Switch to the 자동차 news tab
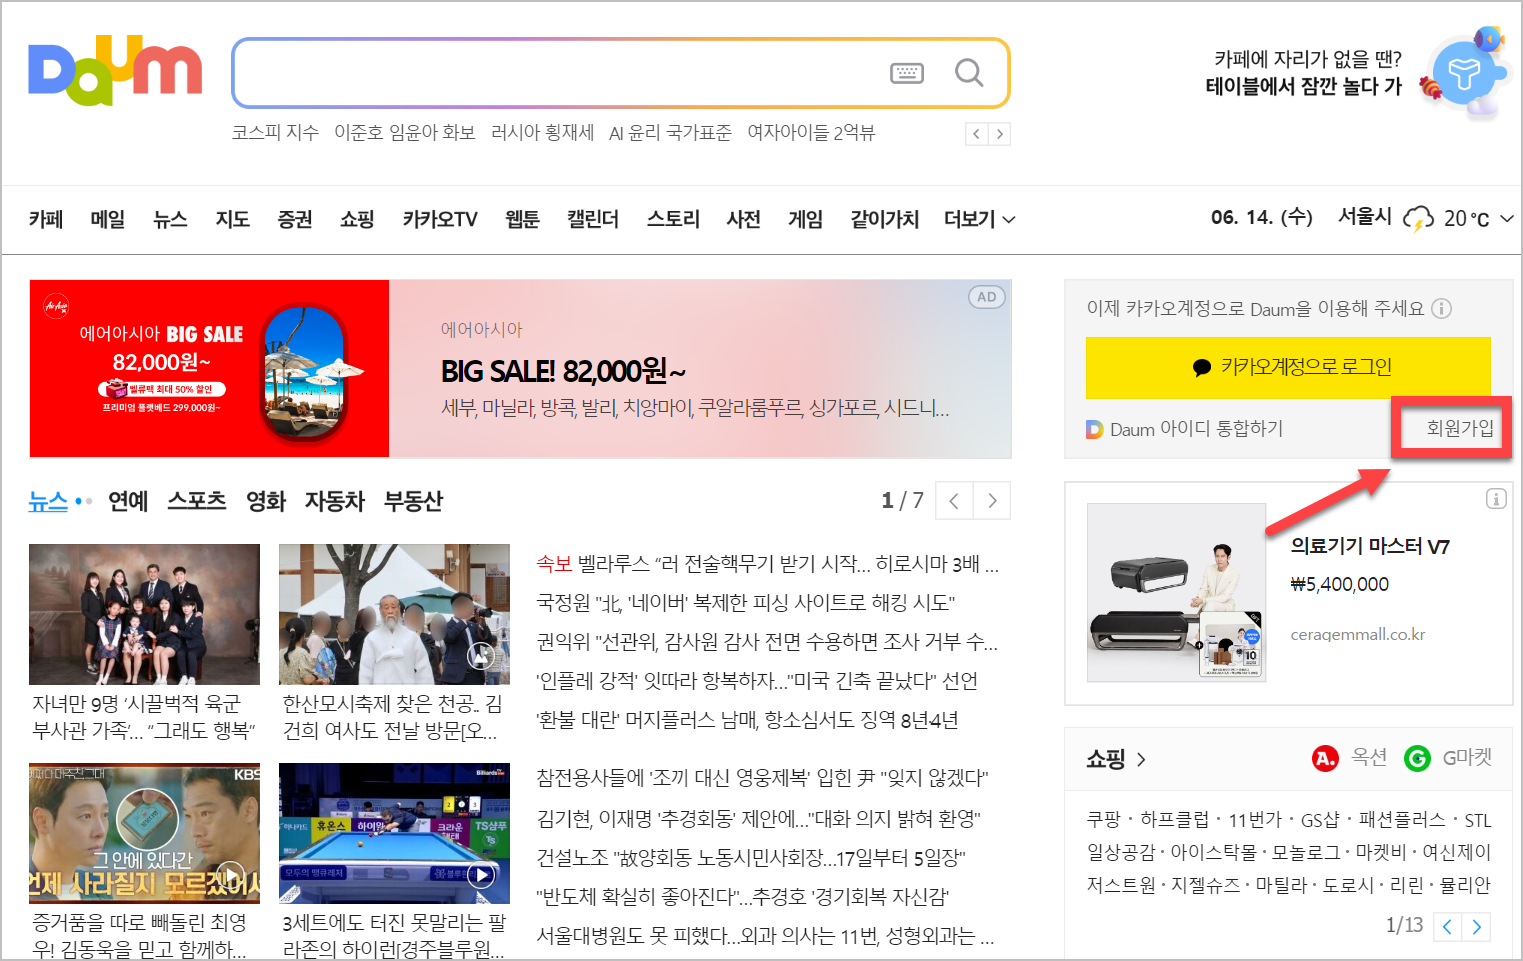This screenshot has height=961, width=1523. (x=335, y=501)
